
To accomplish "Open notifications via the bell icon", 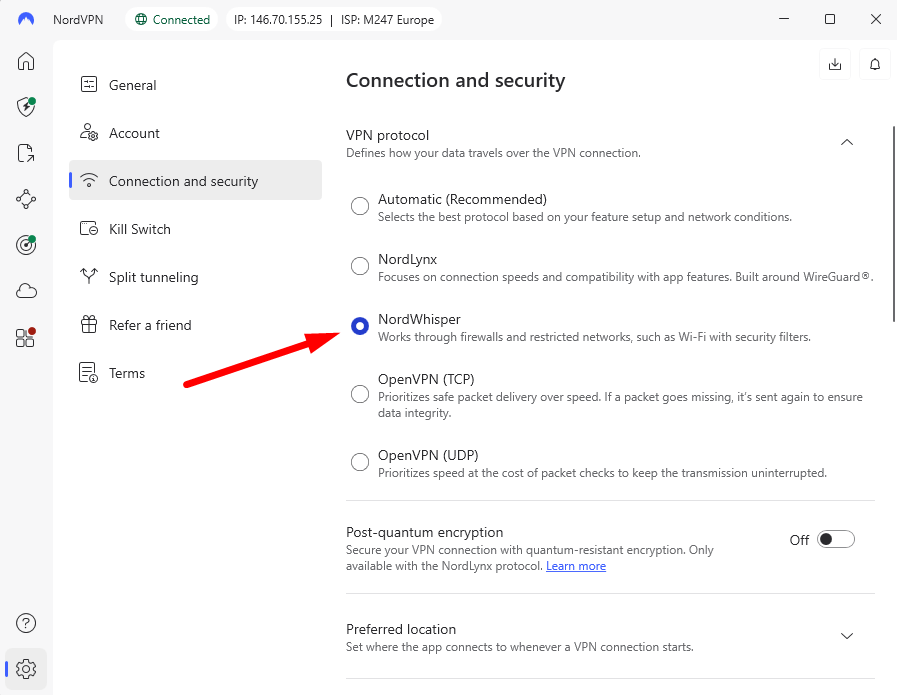I will pyautogui.click(x=874, y=63).
